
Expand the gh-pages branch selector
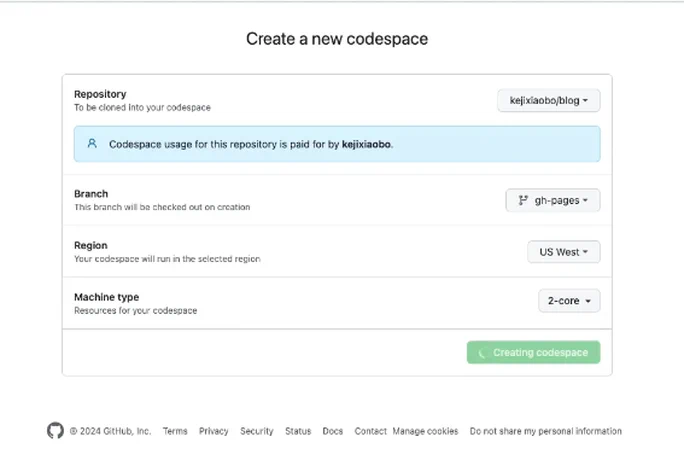coord(553,200)
